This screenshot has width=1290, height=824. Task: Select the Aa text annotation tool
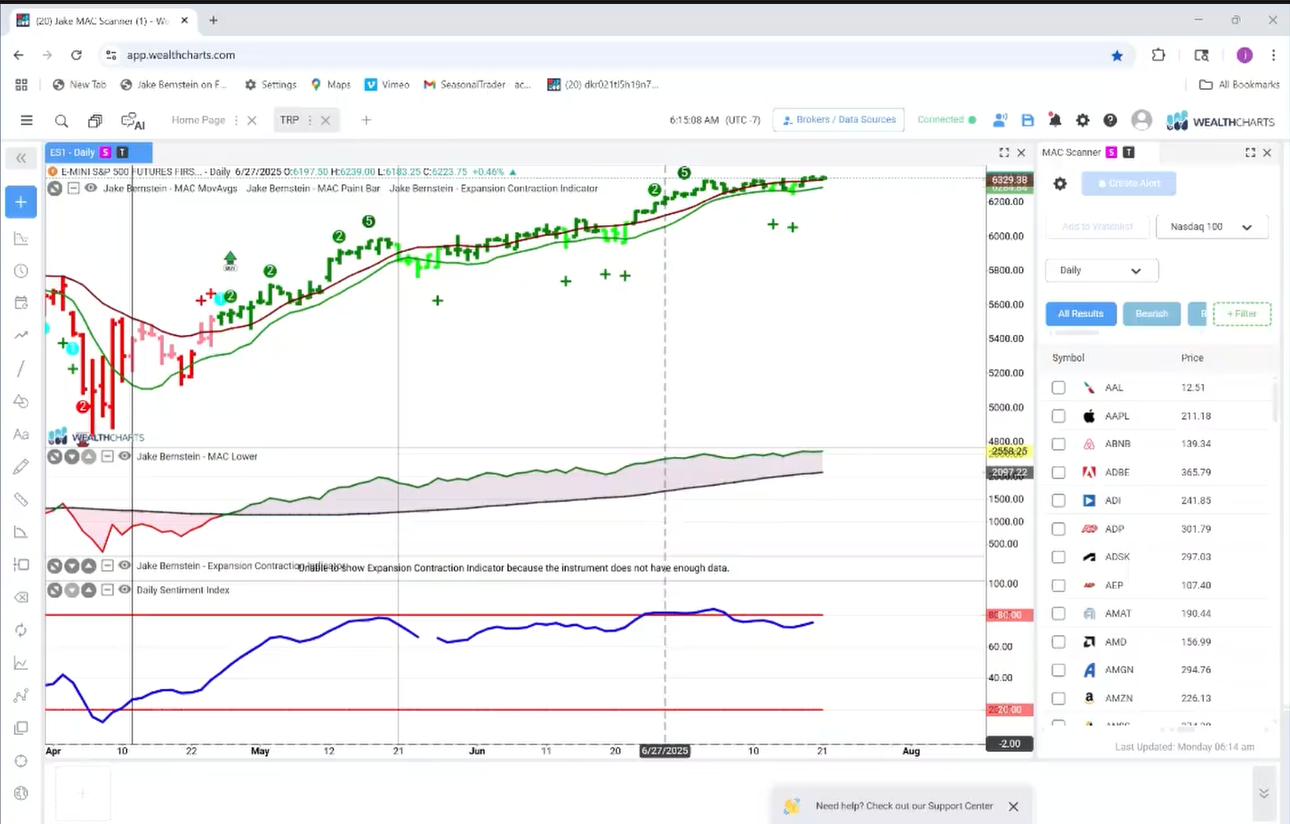(x=21, y=434)
